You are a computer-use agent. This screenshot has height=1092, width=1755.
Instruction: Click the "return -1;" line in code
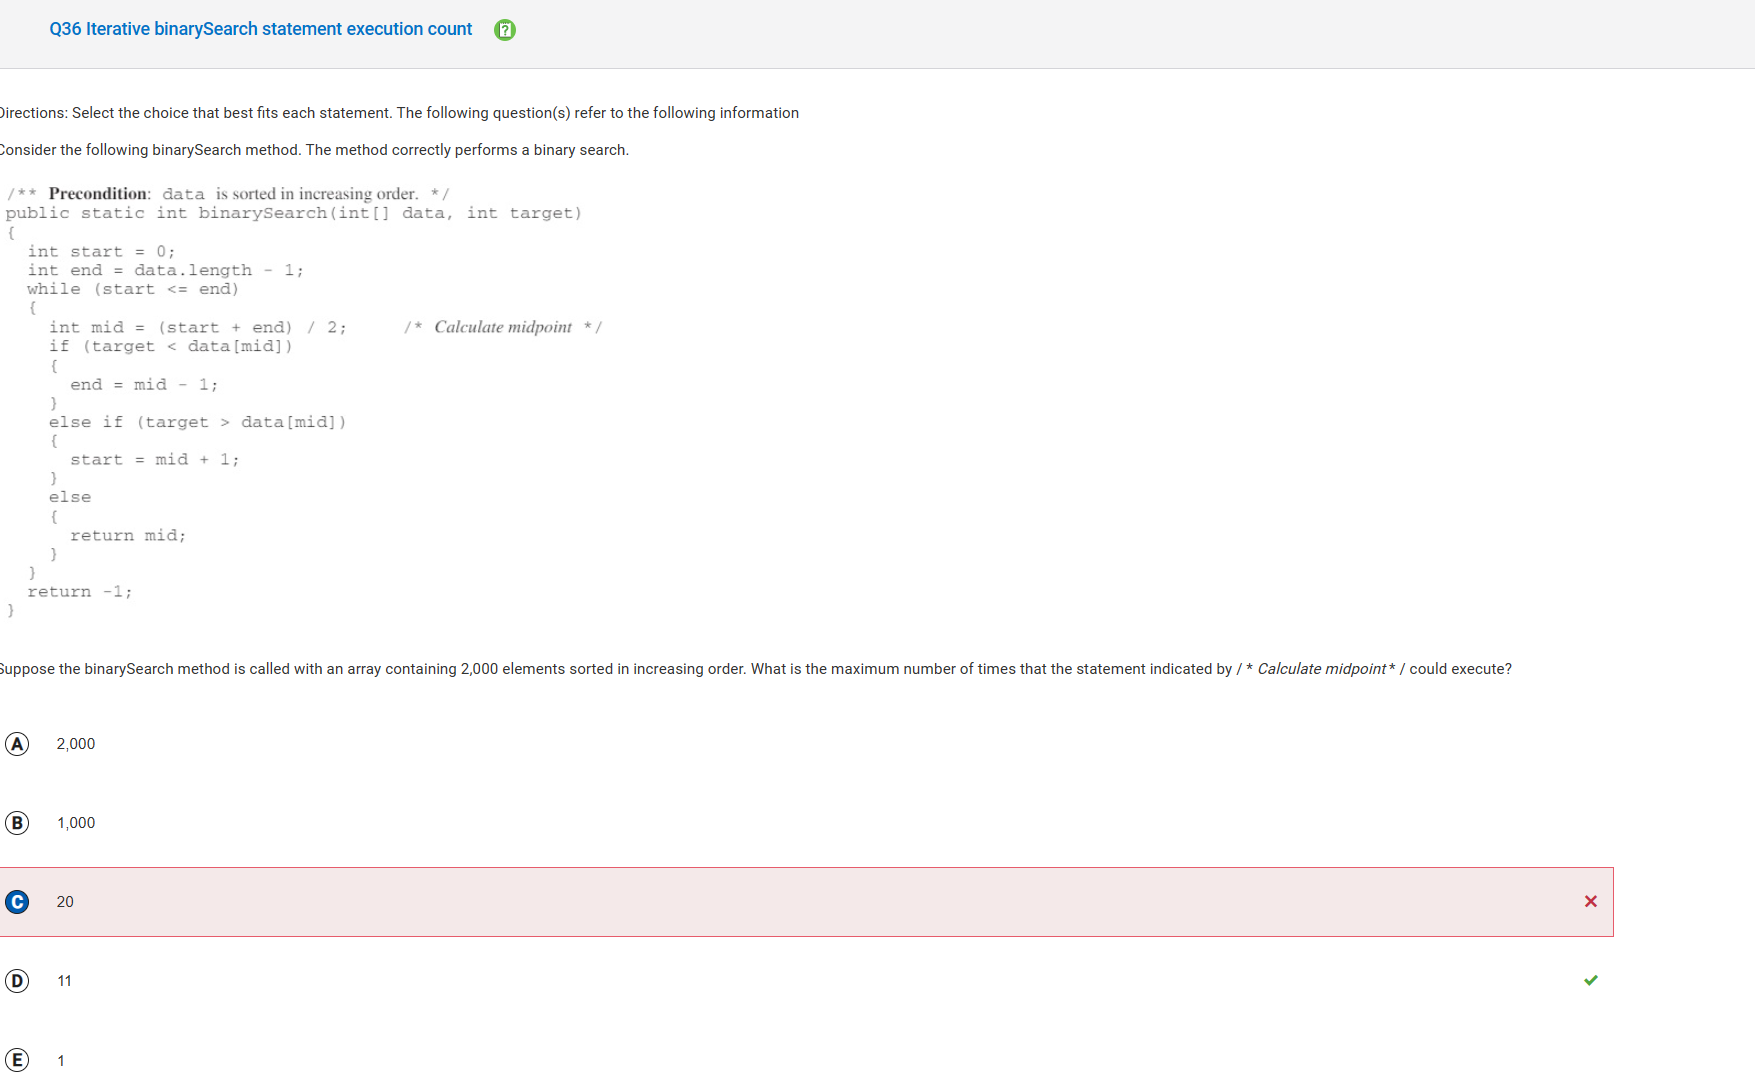tap(79, 592)
